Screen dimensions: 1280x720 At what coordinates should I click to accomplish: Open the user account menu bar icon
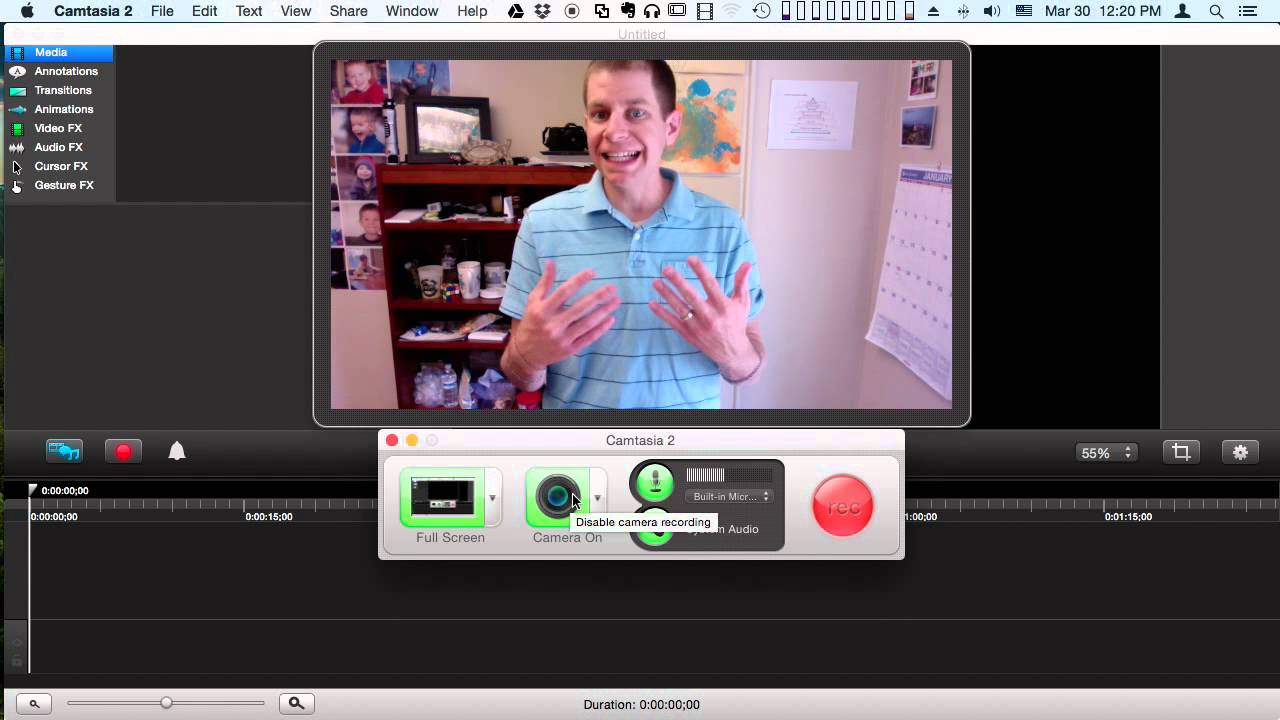coord(1184,11)
